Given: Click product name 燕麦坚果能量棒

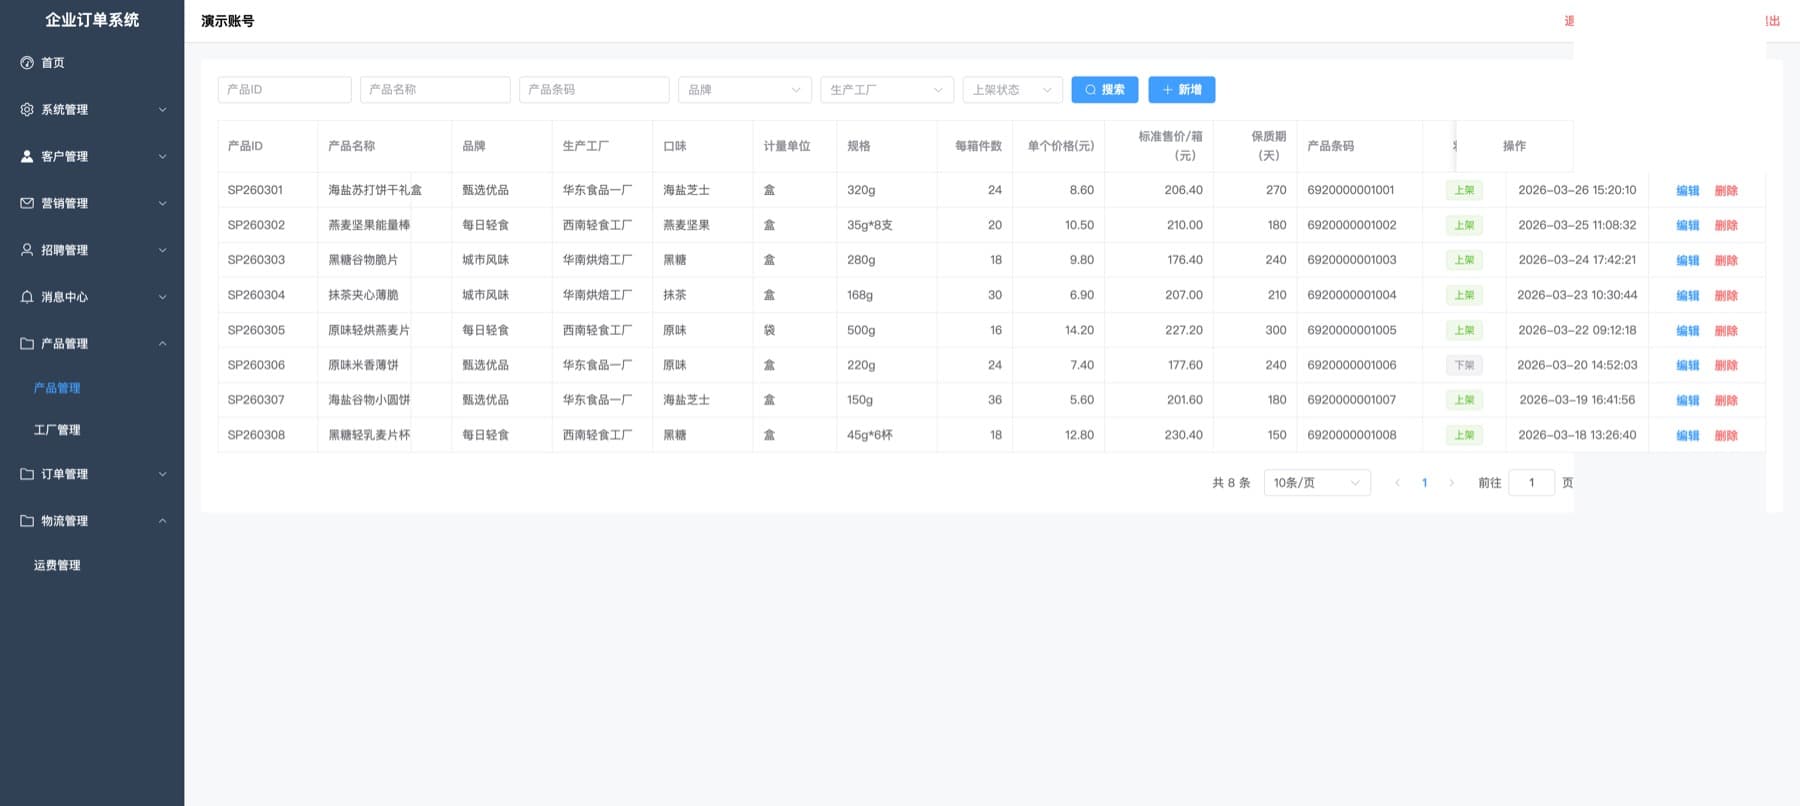Looking at the screenshot, I should [x=369, y=225].
